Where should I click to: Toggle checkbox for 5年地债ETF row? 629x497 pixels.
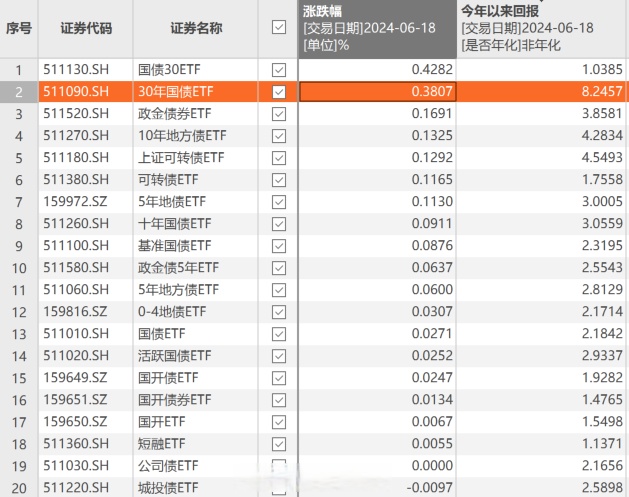279,202
